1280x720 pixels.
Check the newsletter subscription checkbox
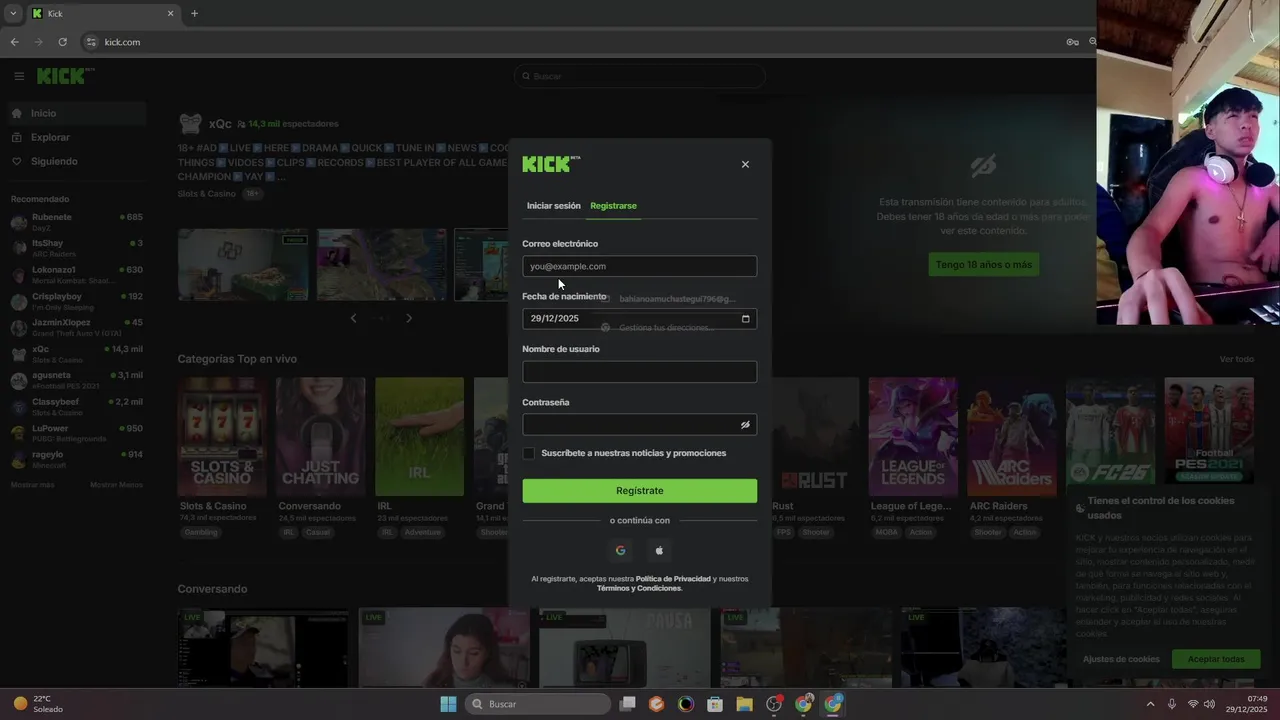tap(529, 453)
